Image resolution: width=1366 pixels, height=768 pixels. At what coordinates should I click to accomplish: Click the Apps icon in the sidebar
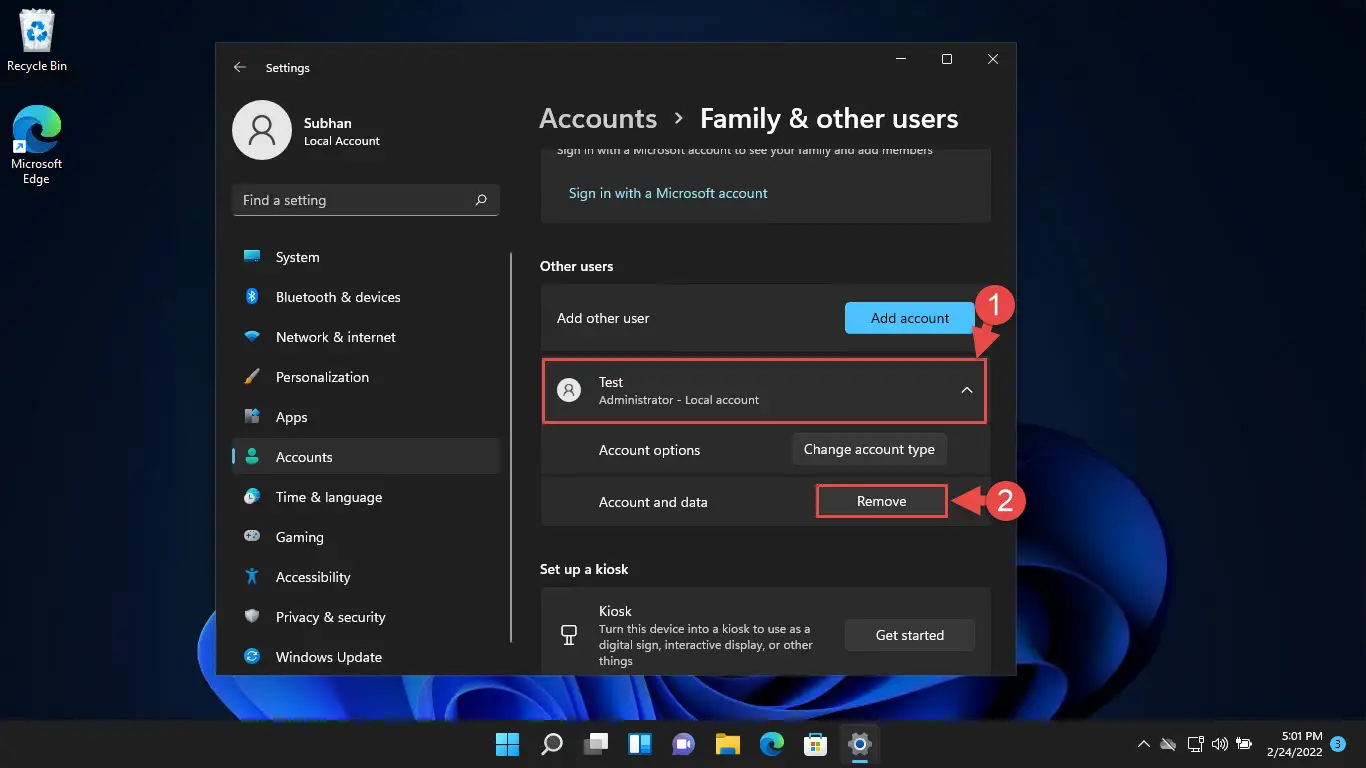coord(252,417)
